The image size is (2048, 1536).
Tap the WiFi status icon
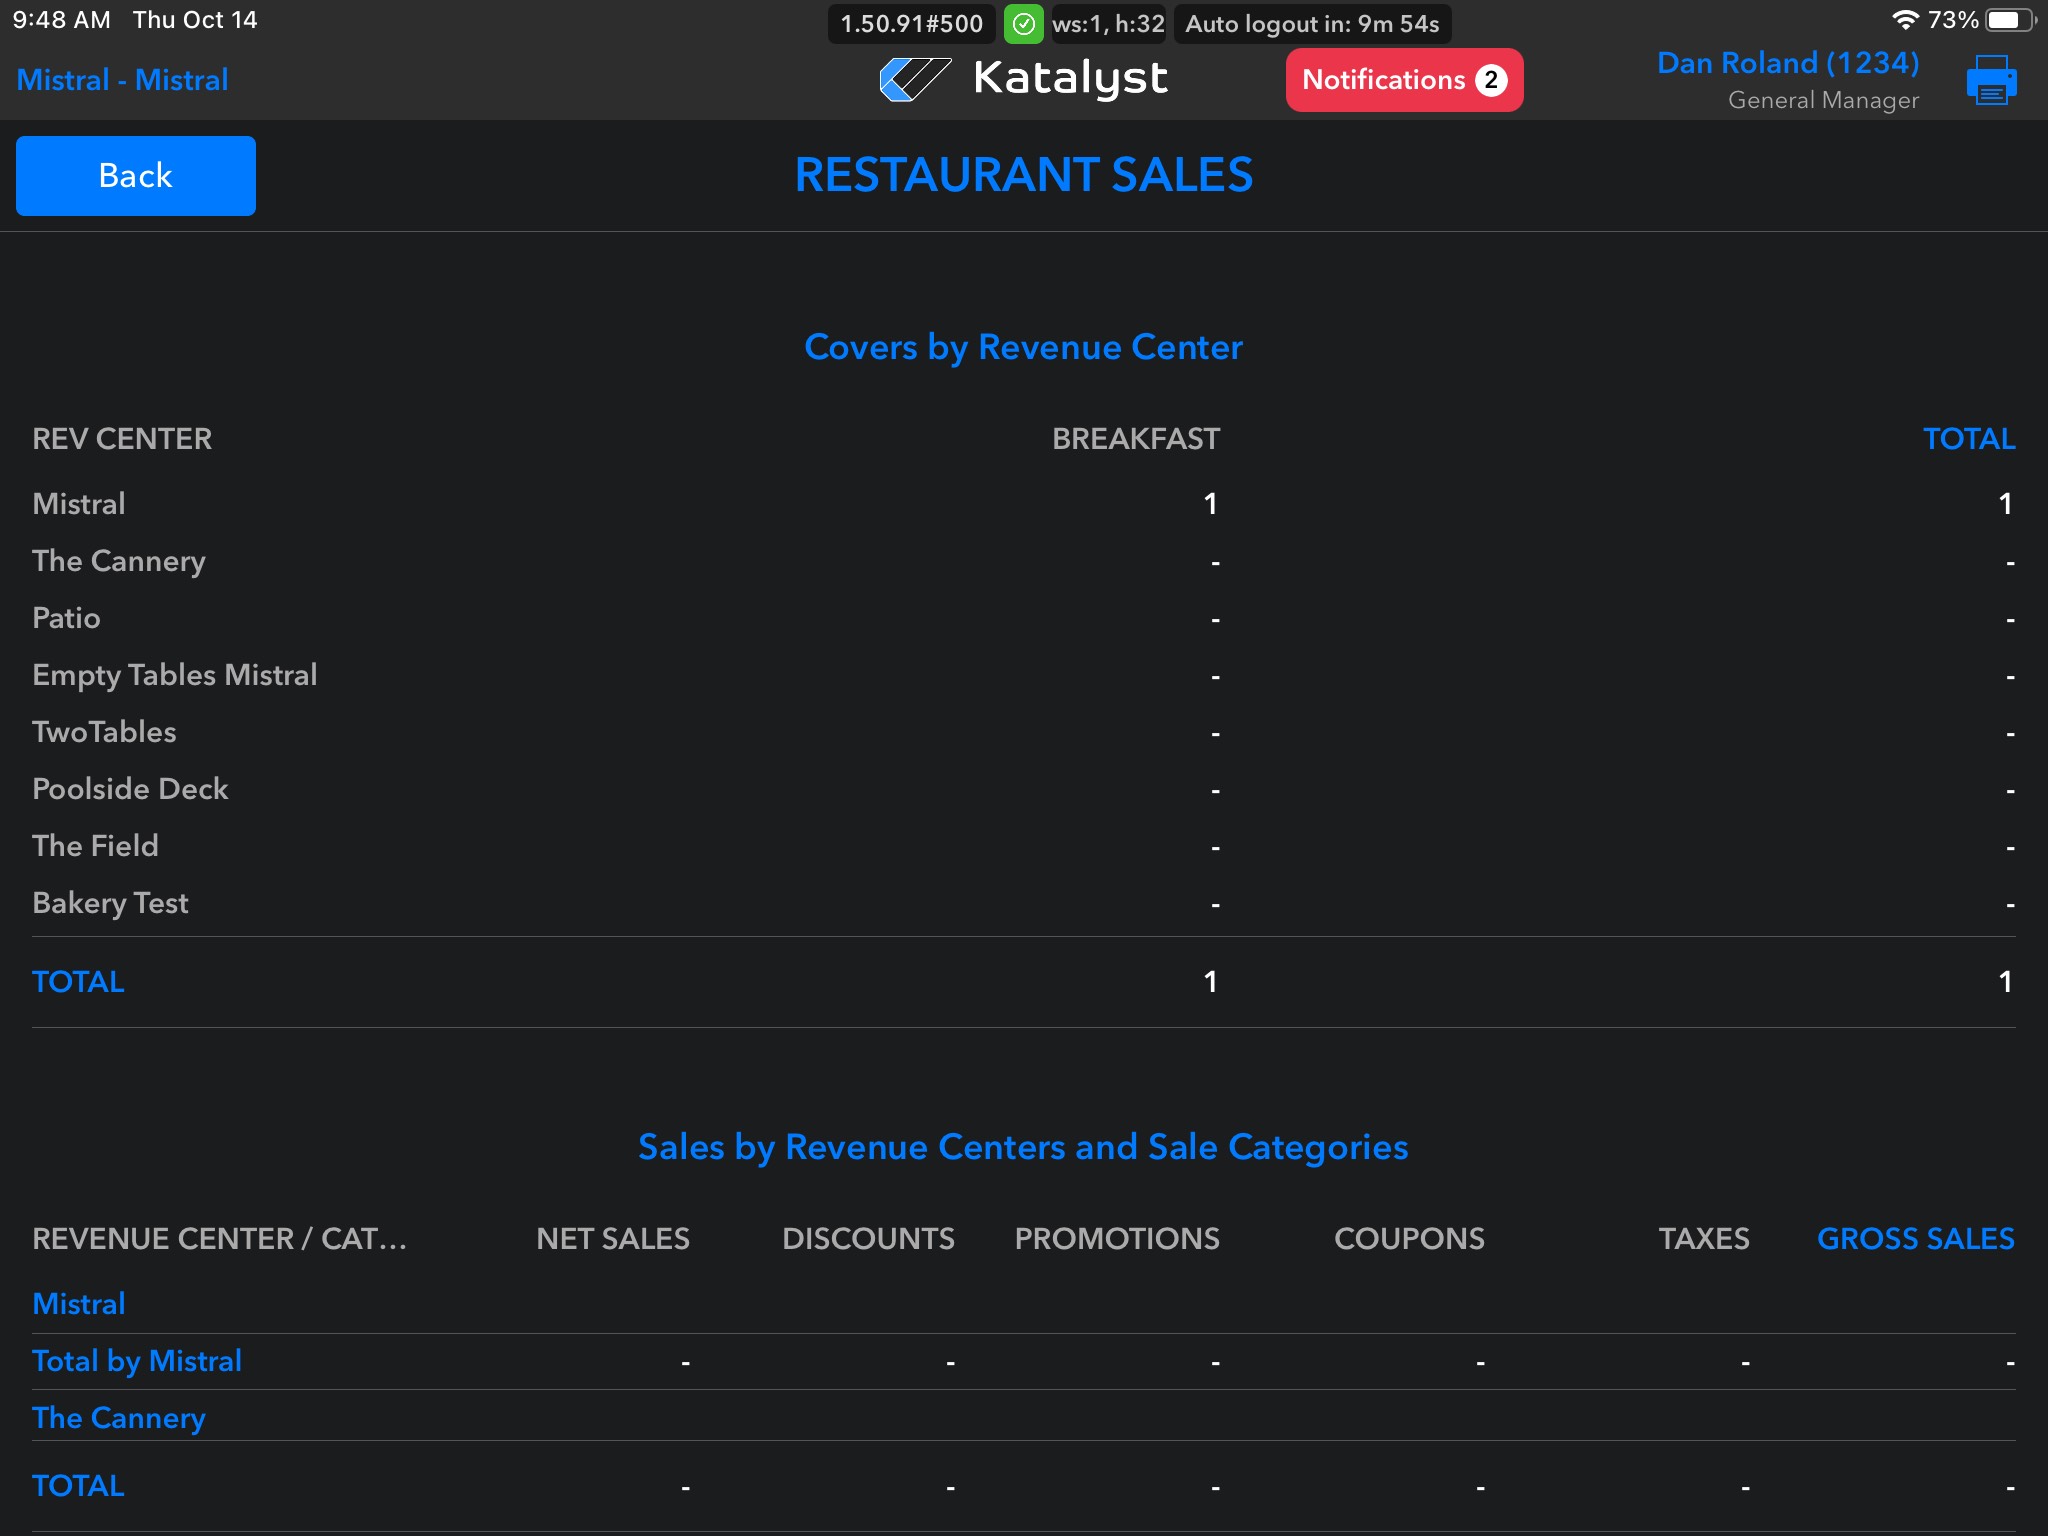coord(1905,20)
